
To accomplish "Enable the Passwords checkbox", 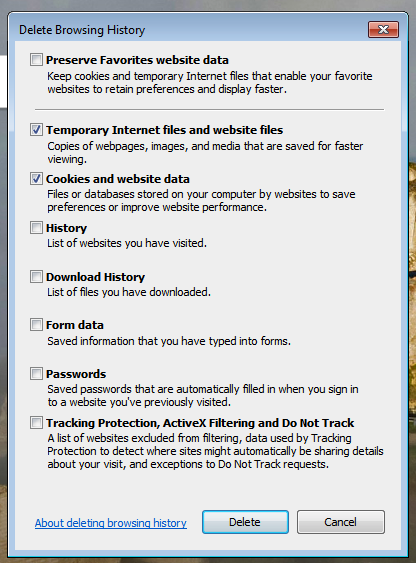I will click(36, 373).
